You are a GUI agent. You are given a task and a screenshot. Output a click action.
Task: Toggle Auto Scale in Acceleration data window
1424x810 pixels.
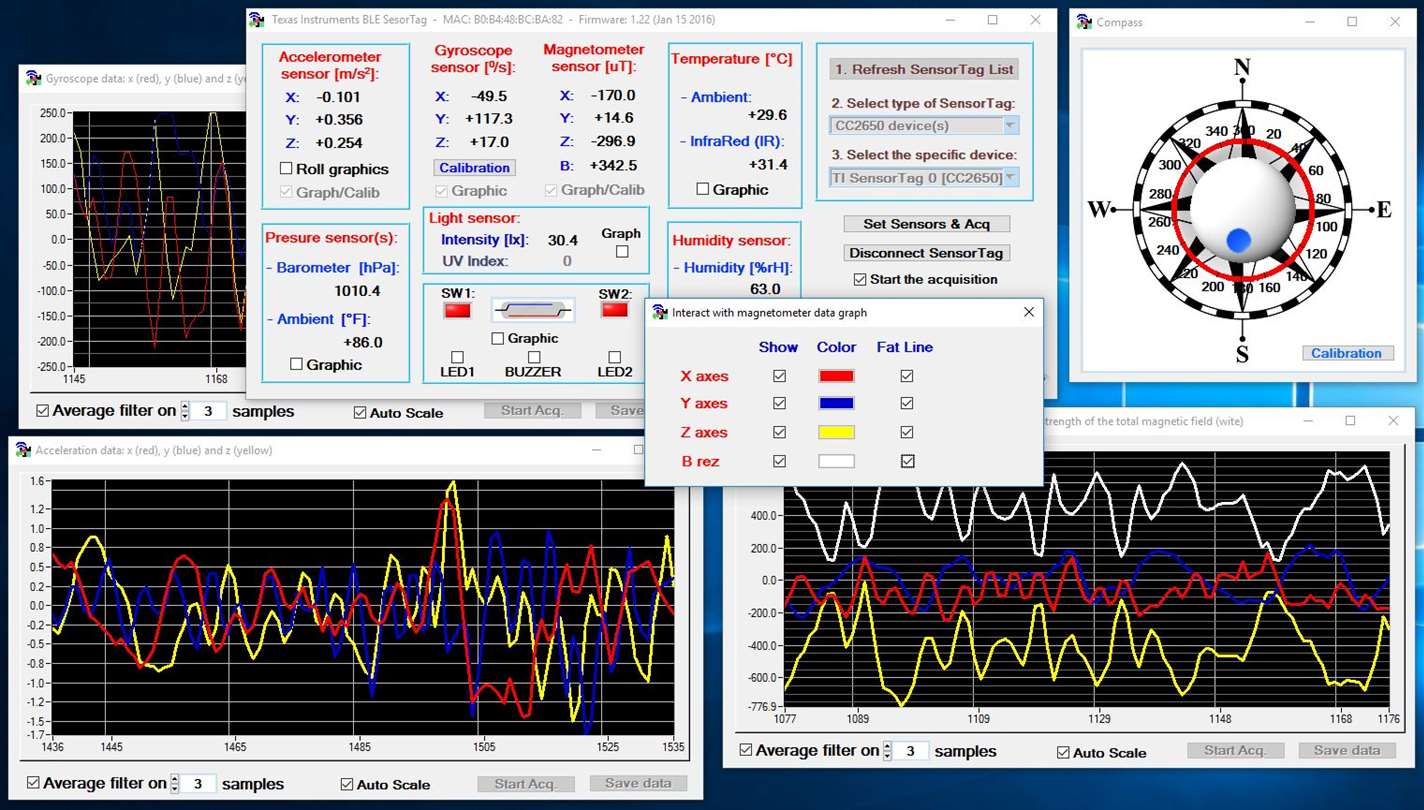347,785
